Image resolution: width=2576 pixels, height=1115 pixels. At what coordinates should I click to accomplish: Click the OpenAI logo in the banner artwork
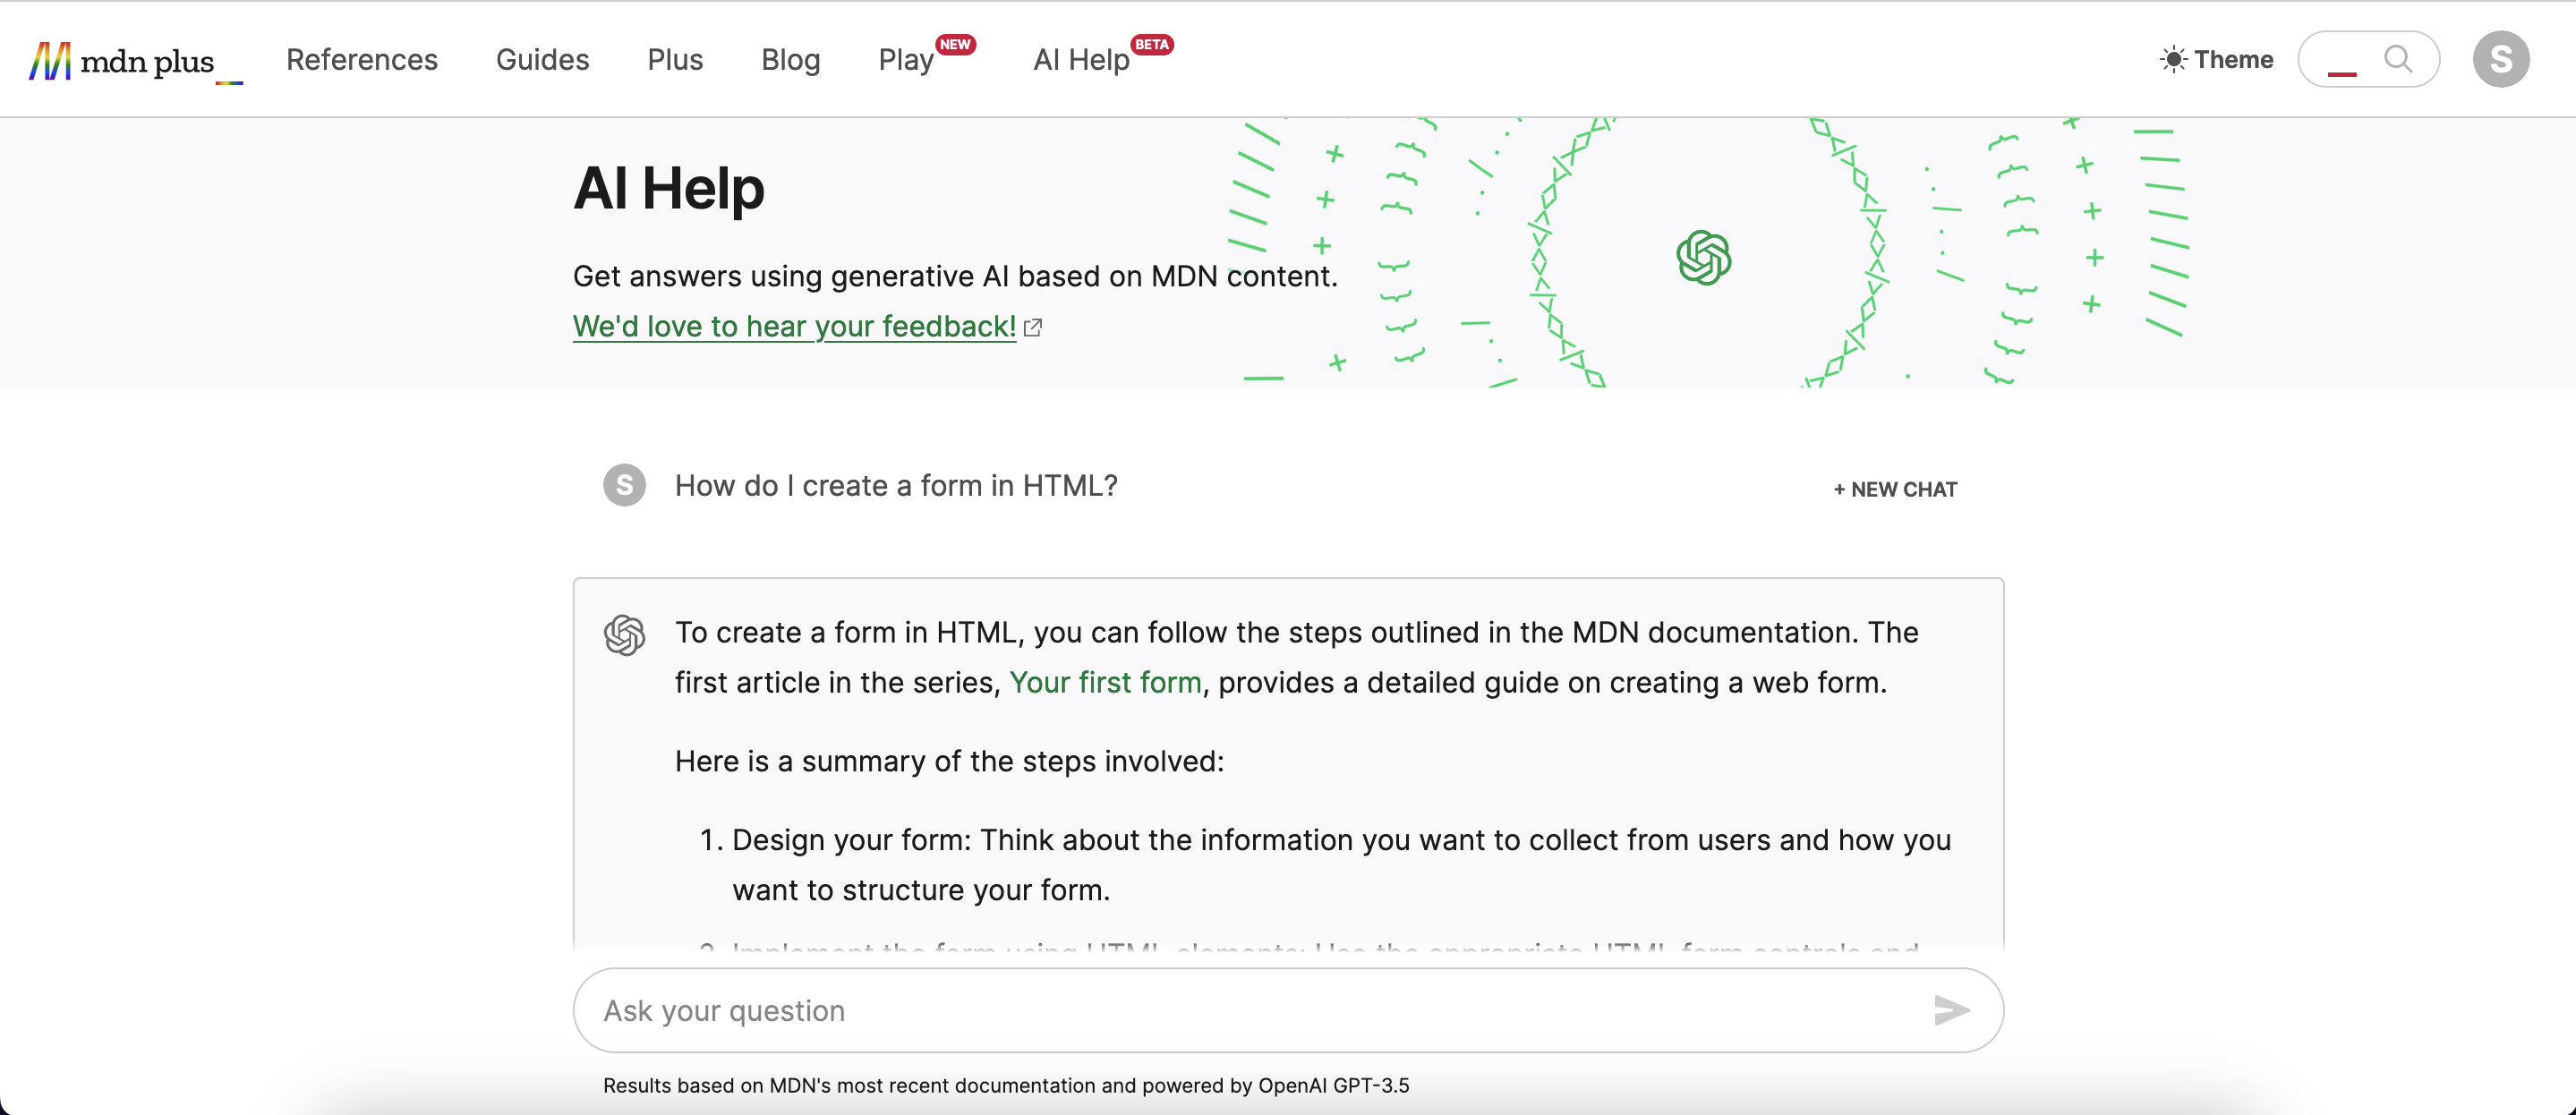coord(1706,257)
